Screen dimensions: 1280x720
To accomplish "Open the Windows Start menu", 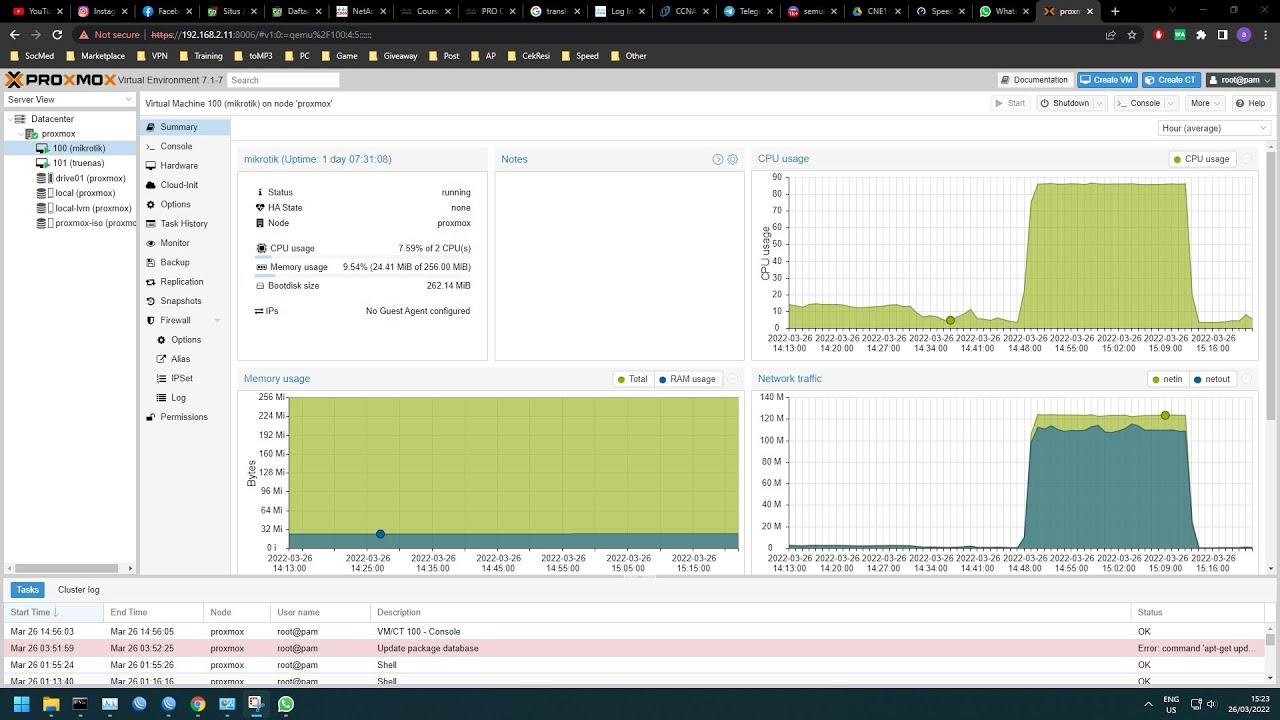I will click(x=21, y=704).
